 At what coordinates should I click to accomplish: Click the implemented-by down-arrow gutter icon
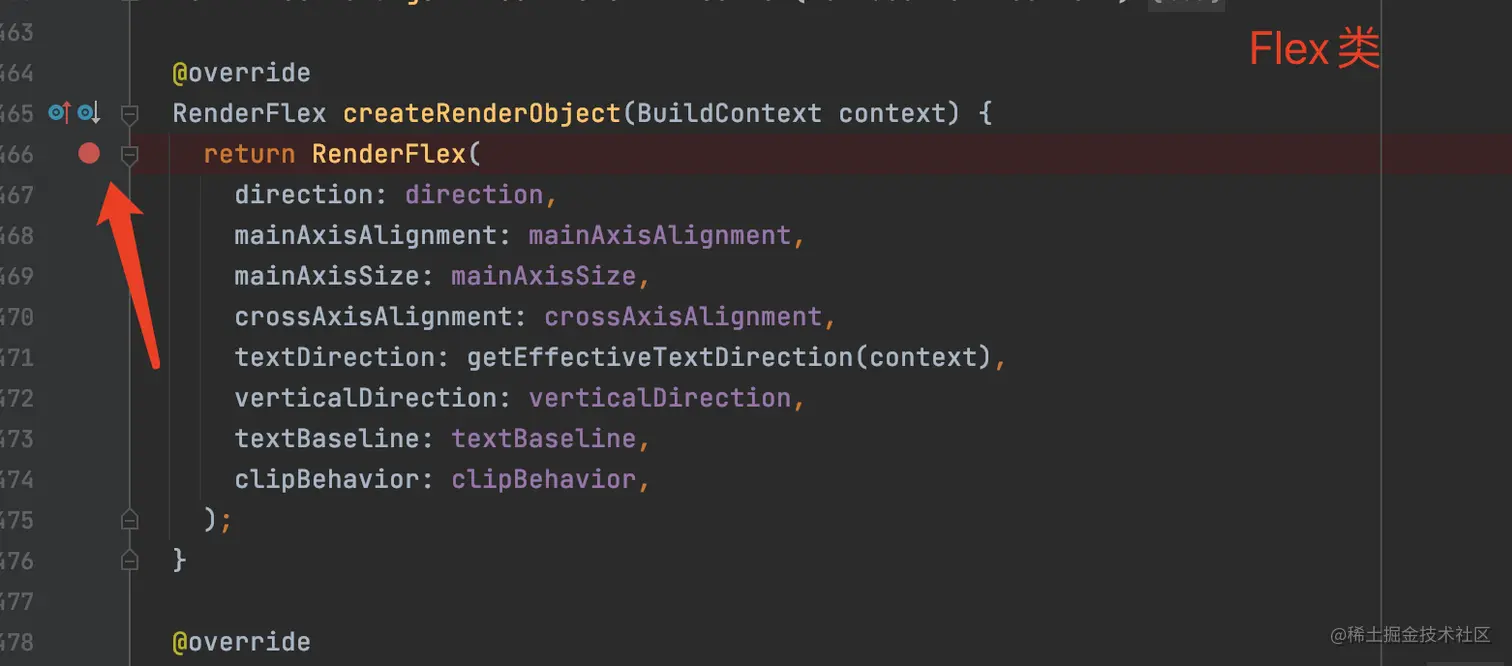tap(89, 113)
